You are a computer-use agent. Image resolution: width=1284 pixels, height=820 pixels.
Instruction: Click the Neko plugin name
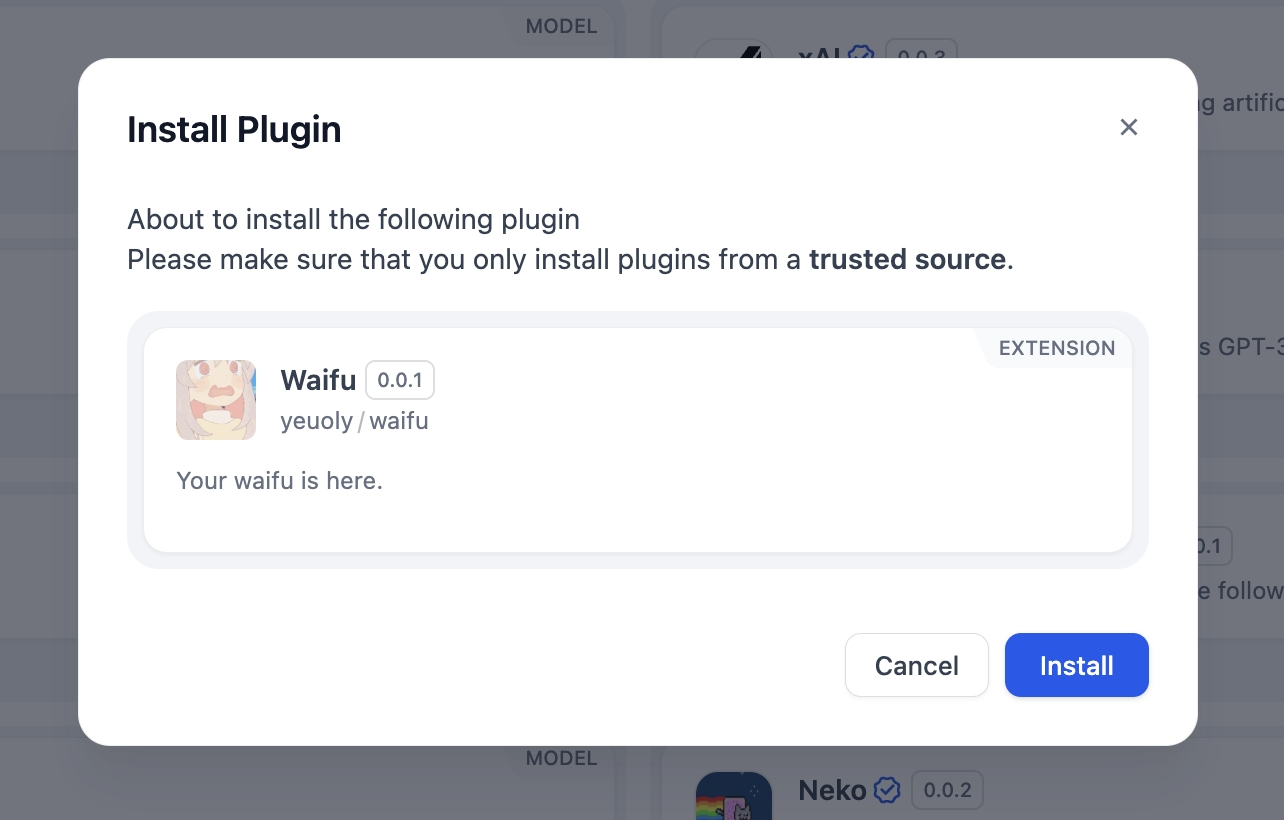[831, 791]
